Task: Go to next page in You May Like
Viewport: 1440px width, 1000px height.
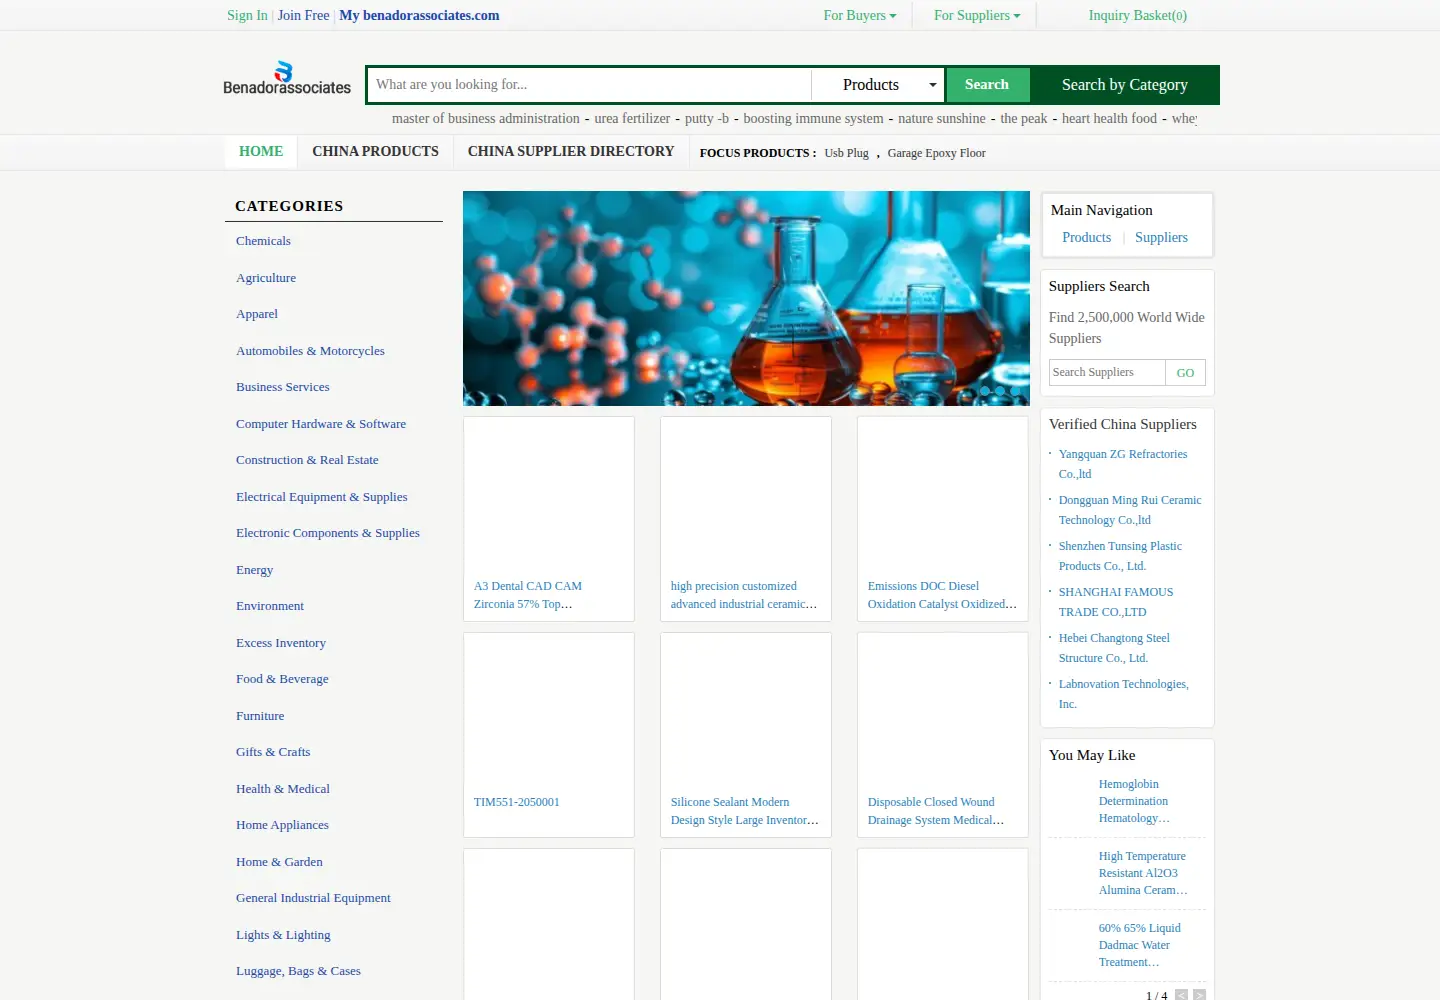Action: (x=1199, y=995)
